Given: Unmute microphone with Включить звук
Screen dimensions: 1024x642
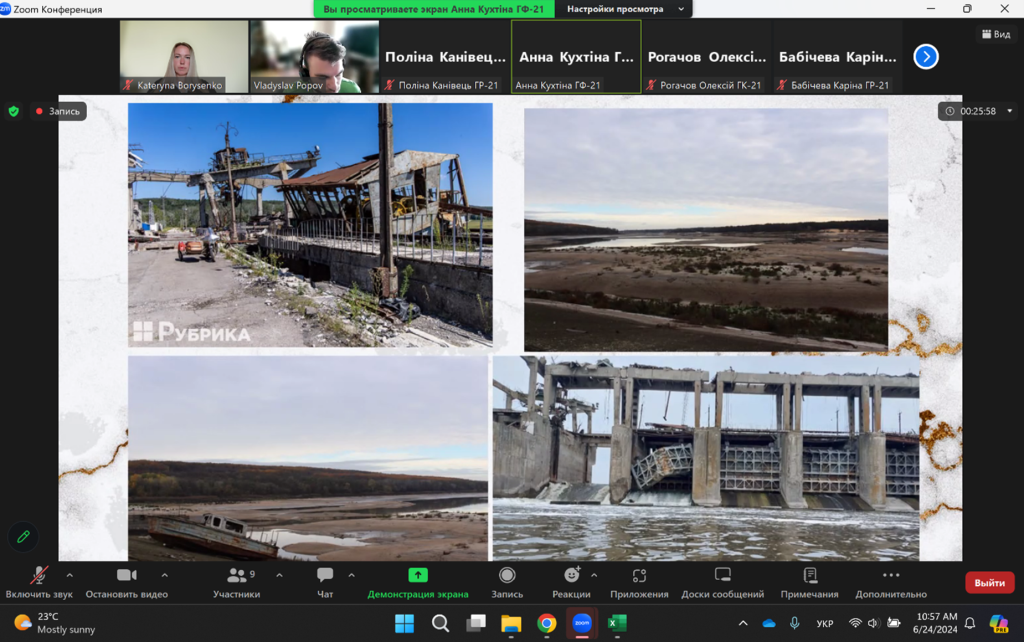Looking at the screenshot, I should (x=39, y=582).
